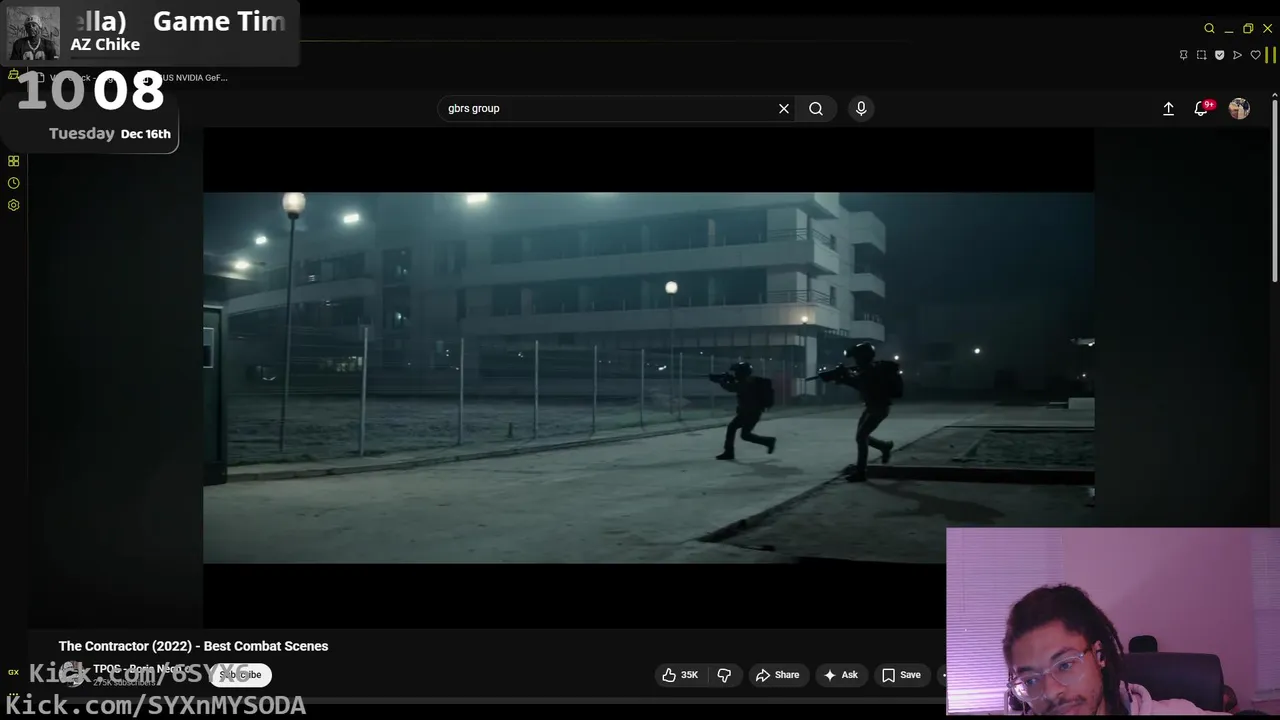The image size is (1280, 720).
Task: Click the 'AZ Chike' now-playing overlay text
Action: 105,44
